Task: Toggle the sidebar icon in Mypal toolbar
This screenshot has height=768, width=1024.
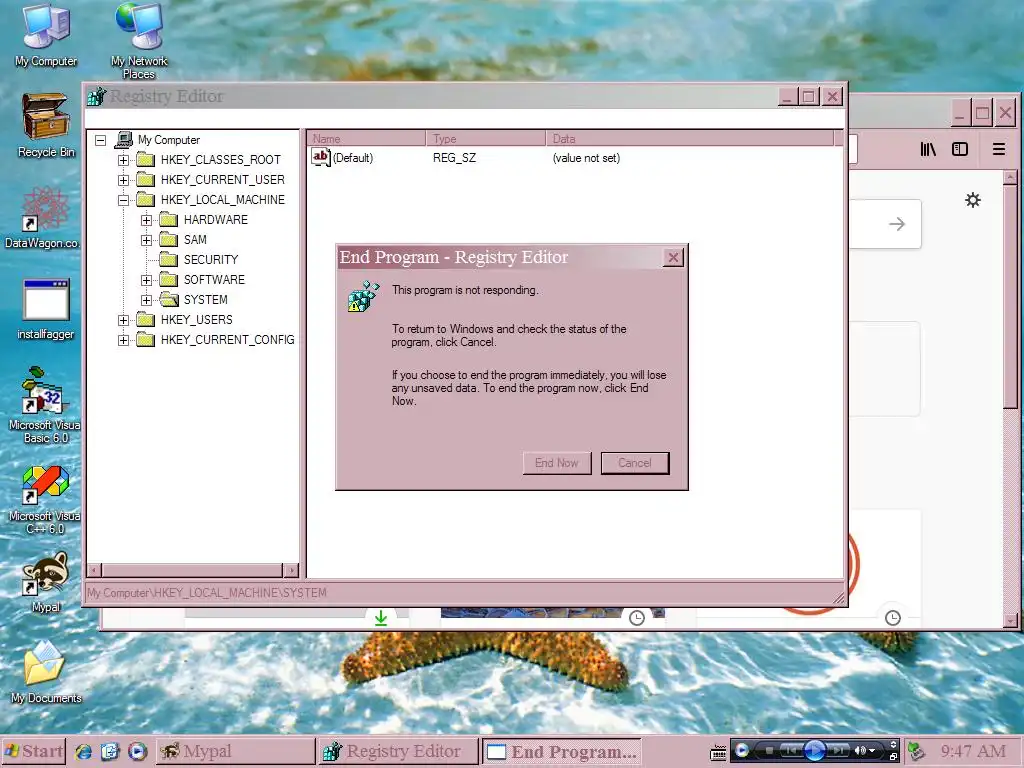Action: [959, 150]
